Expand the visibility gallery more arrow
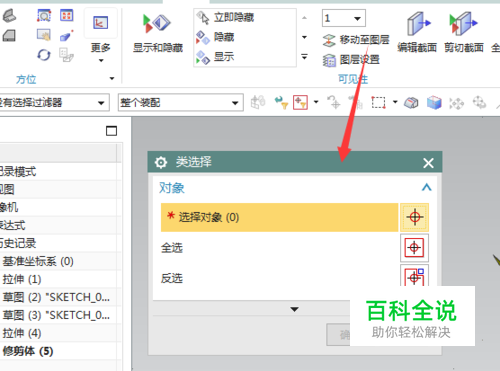Screen dimensions: 500x371 click(304, 57)
